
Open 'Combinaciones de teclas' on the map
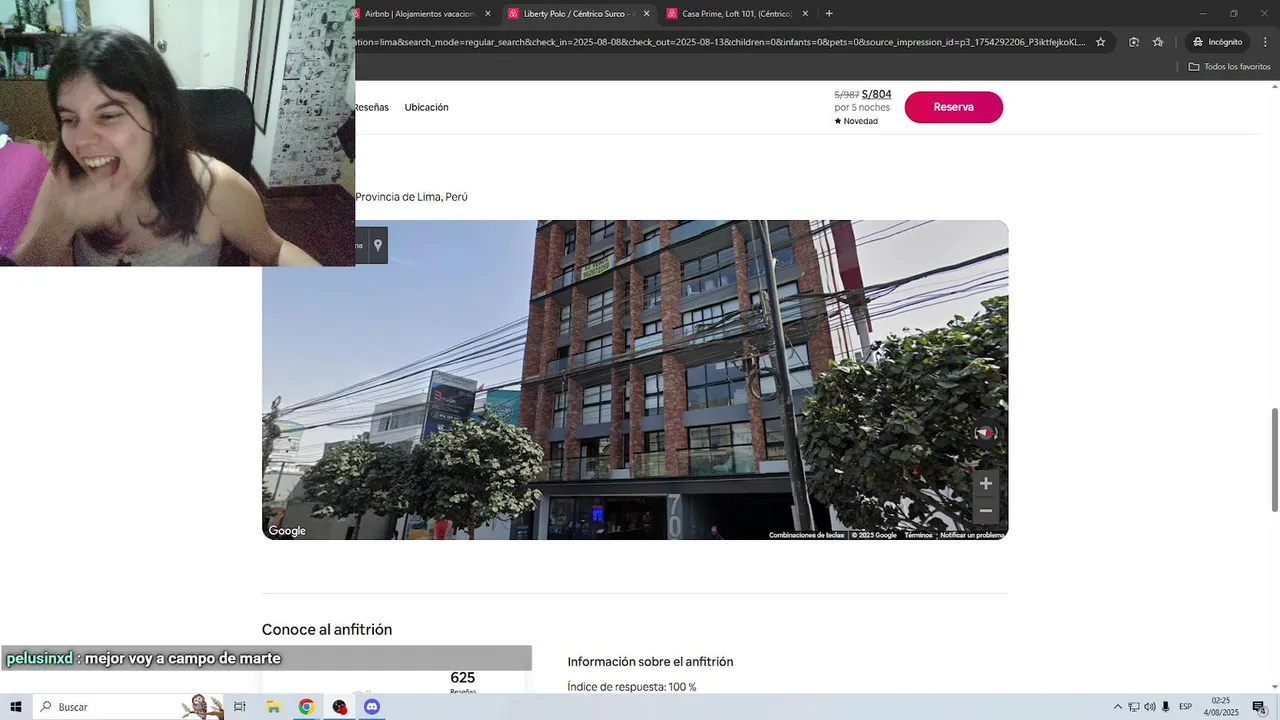coord(806,535)
